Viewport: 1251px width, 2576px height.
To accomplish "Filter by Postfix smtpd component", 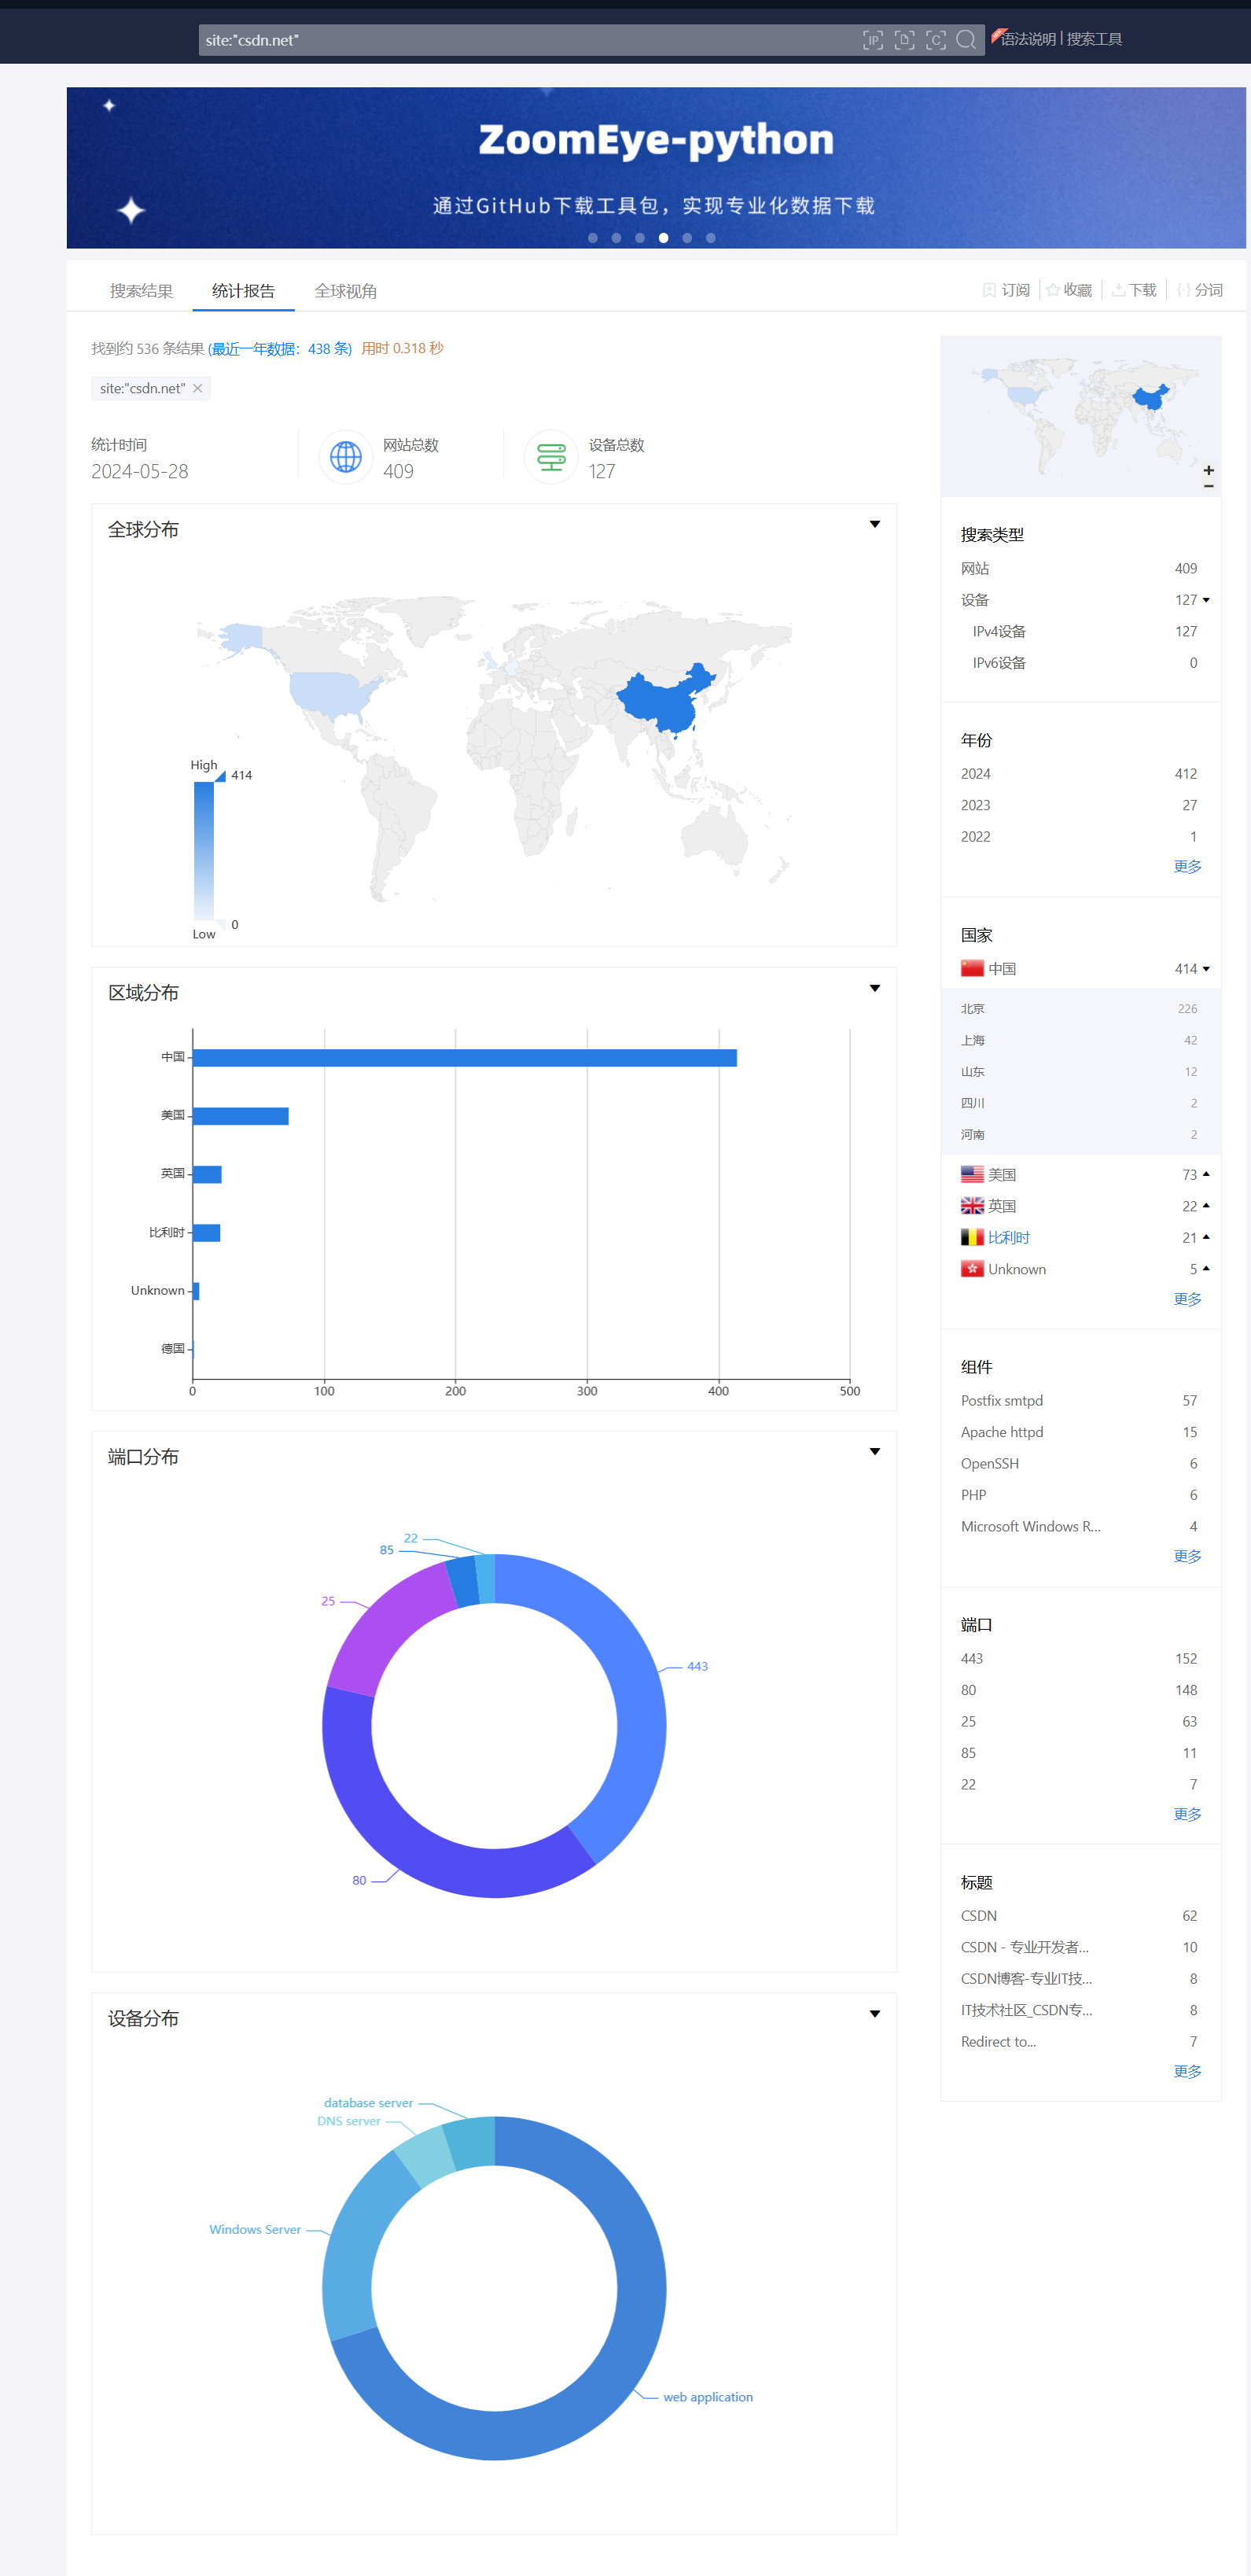I will click(x=1079, y=1401).
